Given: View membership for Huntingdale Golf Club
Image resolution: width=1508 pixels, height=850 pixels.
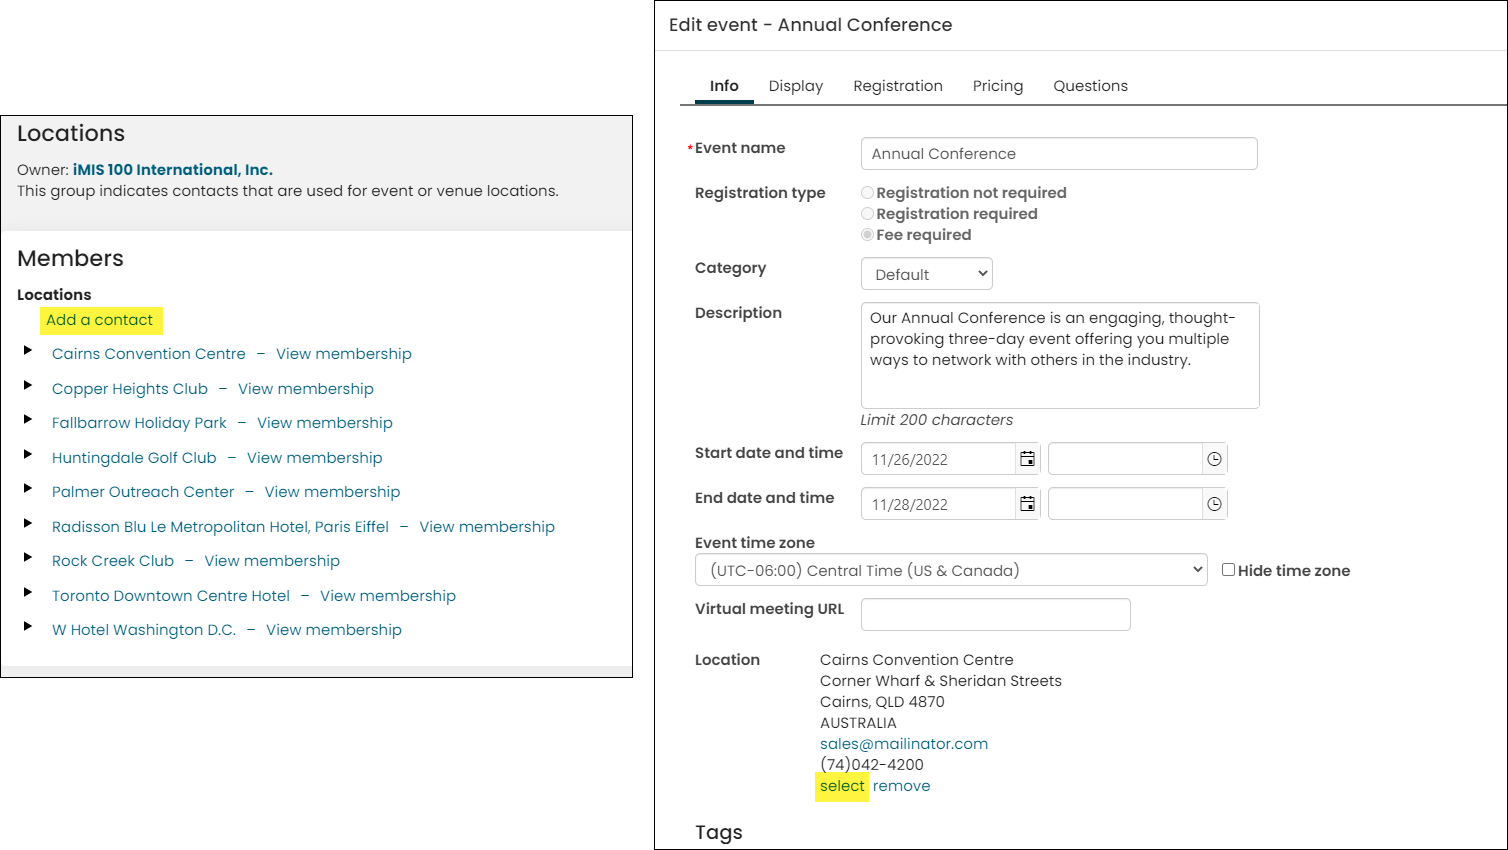Looking at the screenshot, I should [x=315, y=458].
